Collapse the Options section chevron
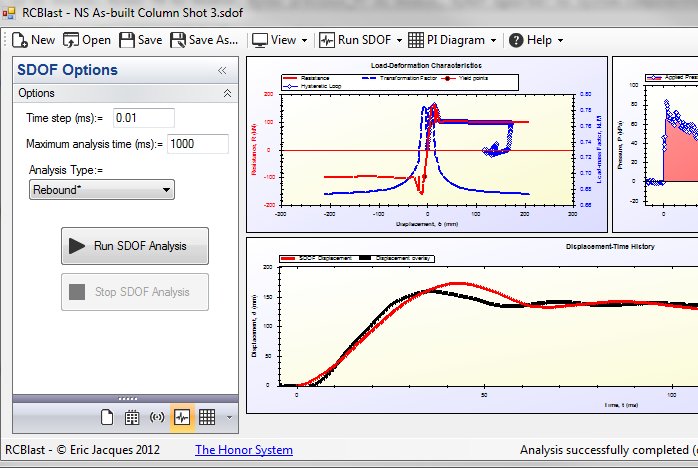Screen dimensions: 698x468 (227, 93)
